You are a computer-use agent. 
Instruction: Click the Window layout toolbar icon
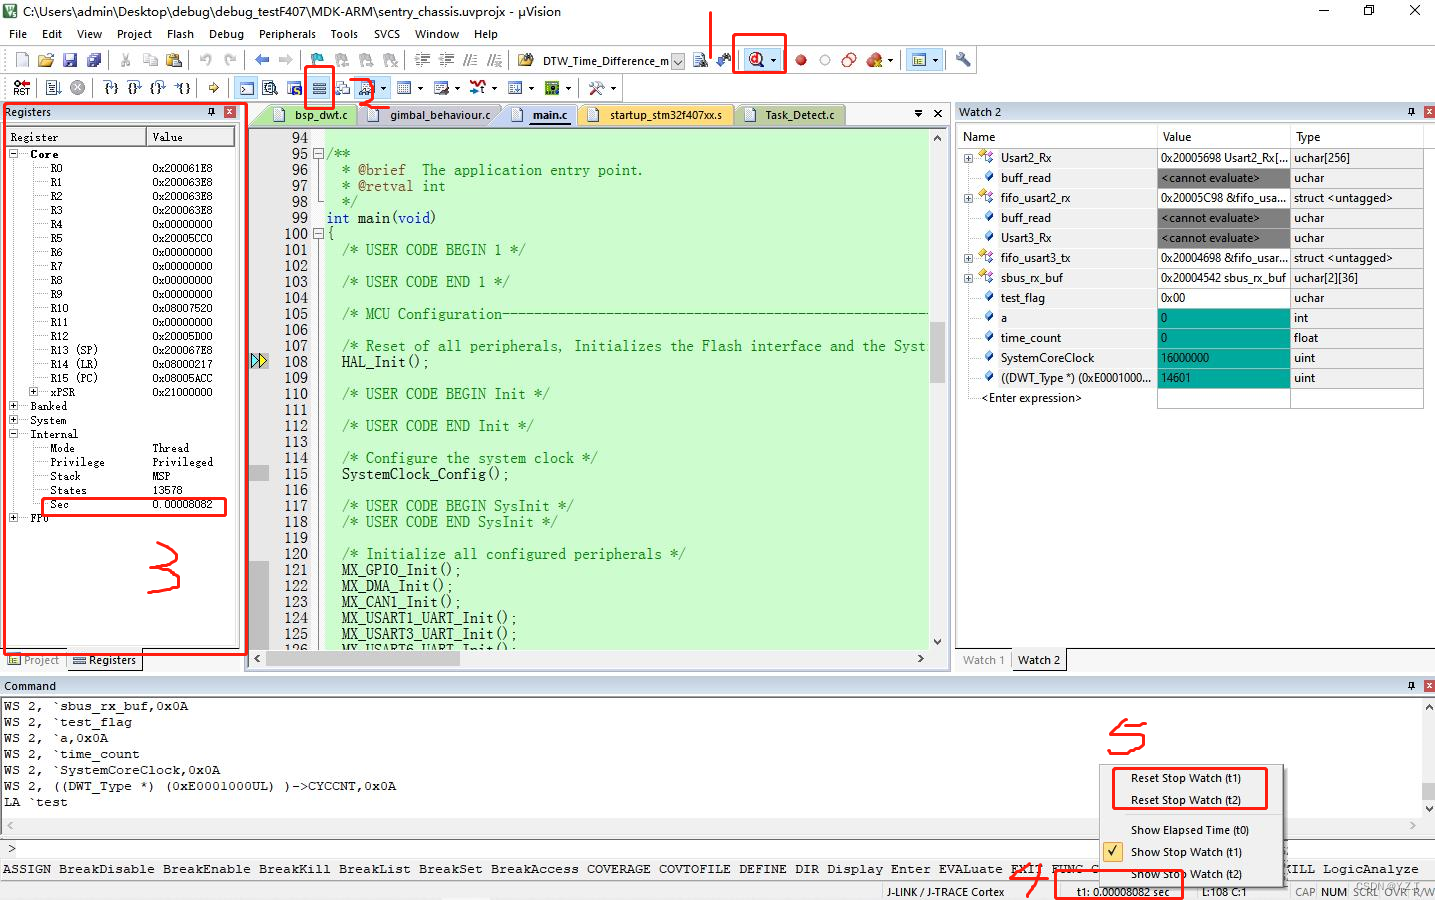(x=919, y=60)
